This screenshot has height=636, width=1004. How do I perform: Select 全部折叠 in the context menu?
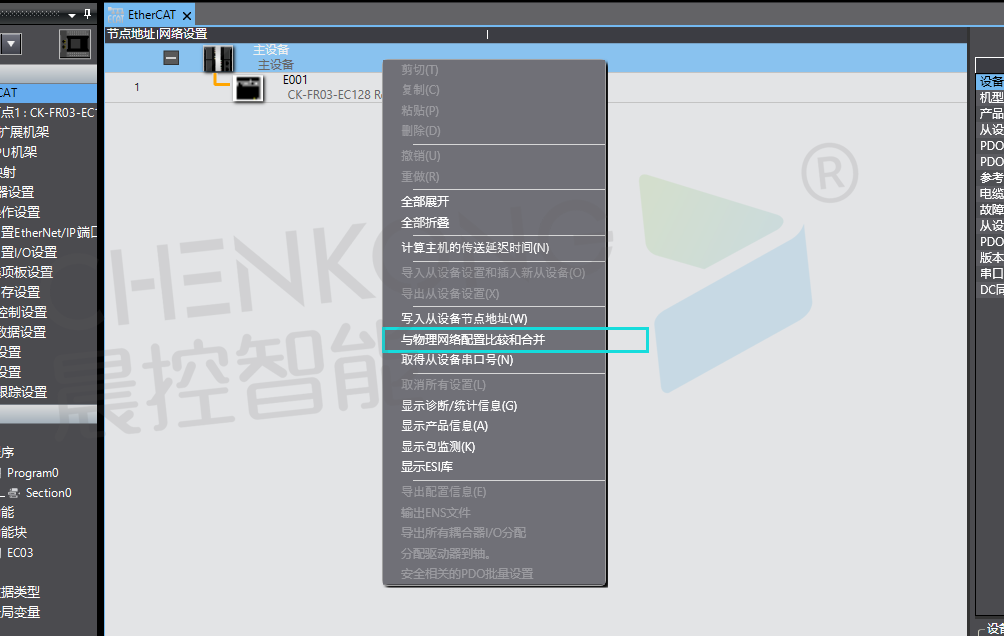pyautogui.click(x=425, y=223)
